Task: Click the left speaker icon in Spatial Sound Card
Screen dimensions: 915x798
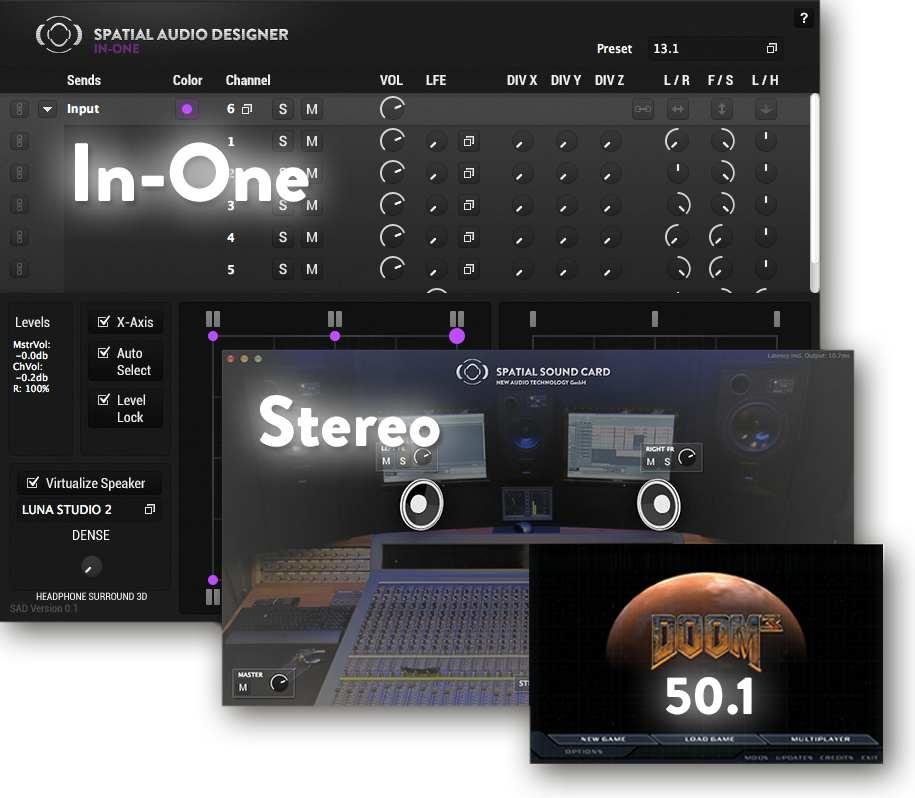Action: point(421,505)
